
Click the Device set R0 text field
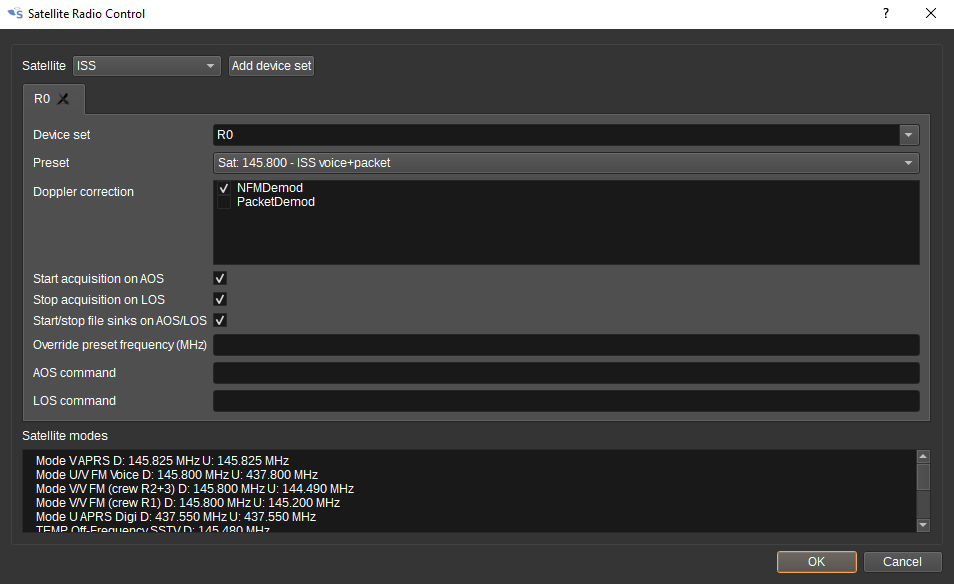(x=556, y=135)
